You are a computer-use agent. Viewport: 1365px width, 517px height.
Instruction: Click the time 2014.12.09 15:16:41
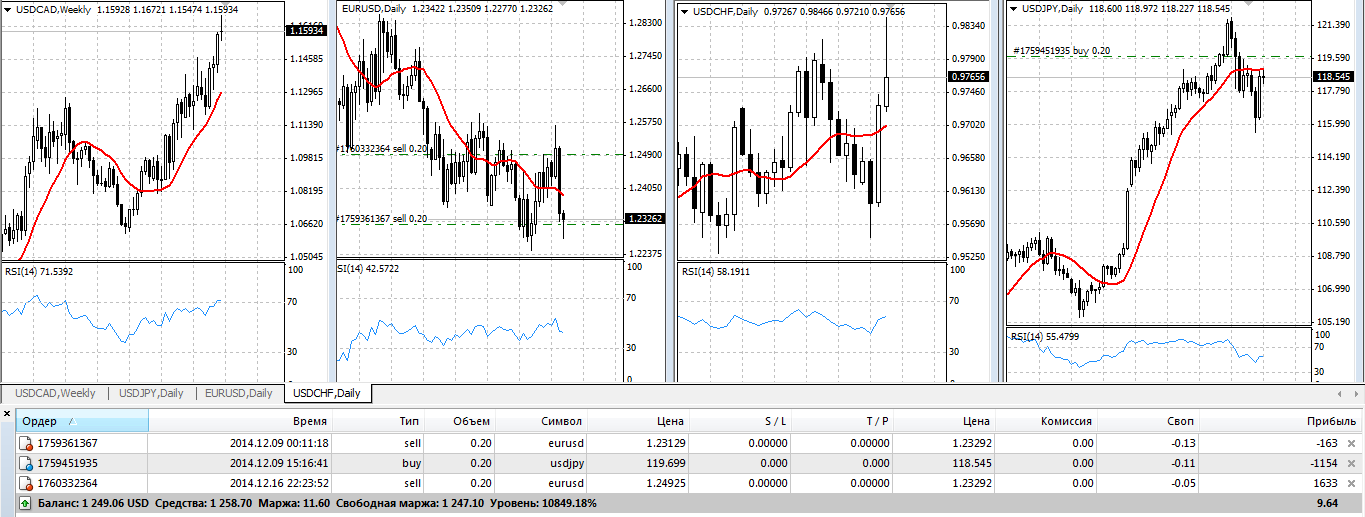[x=279, y=463]
